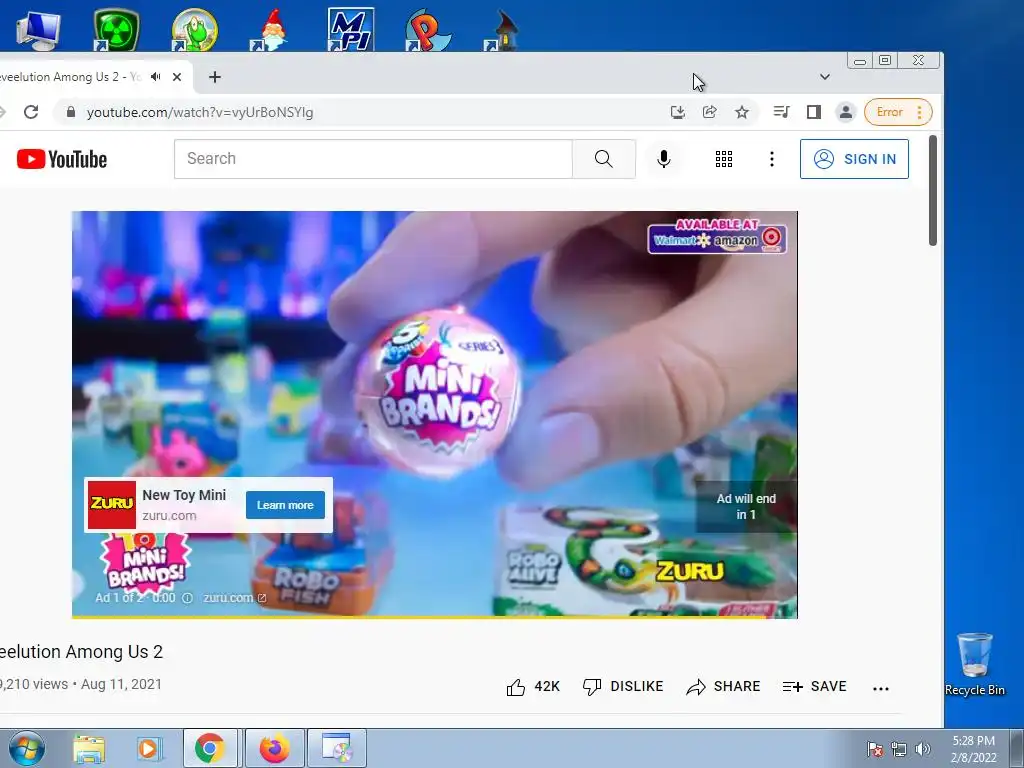Screen dimensions: 1024x768
Task: Open more actions ellipsis under video
Action: point(880,688)
